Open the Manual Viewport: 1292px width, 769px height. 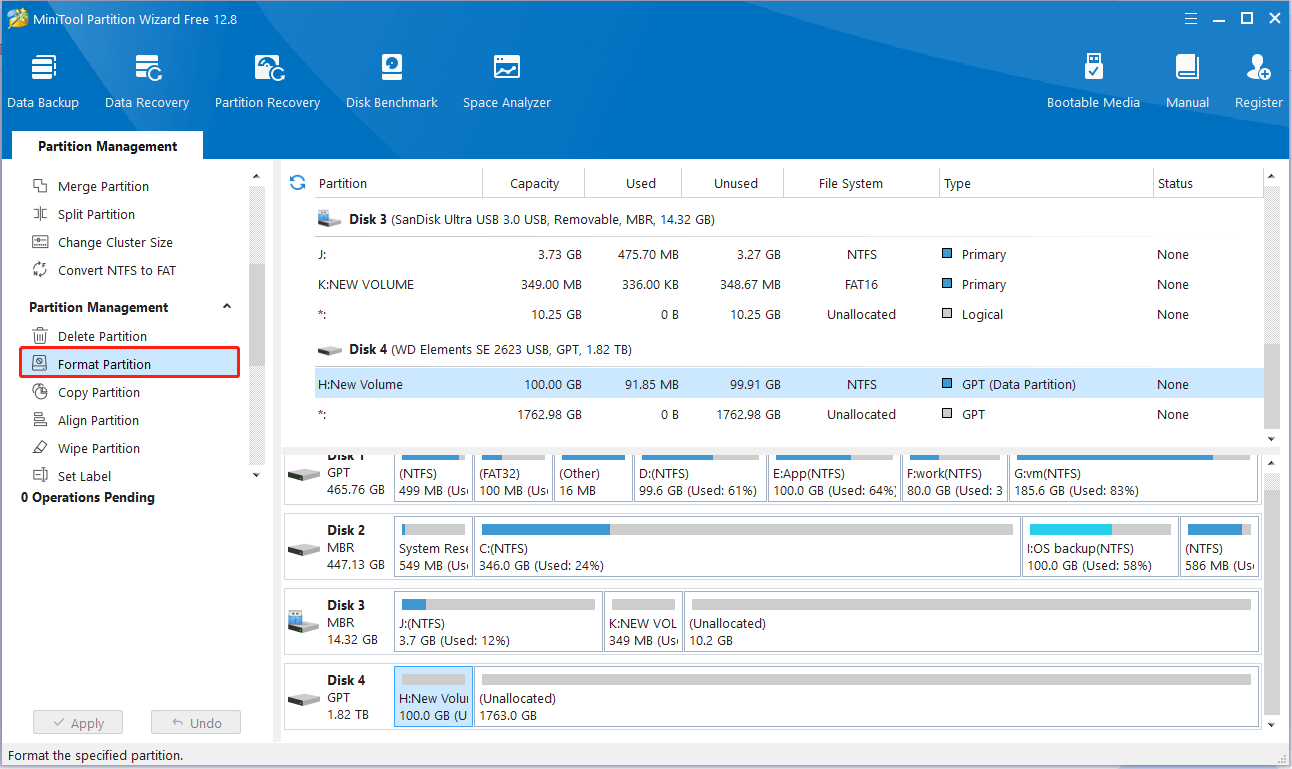[1187, 80]
